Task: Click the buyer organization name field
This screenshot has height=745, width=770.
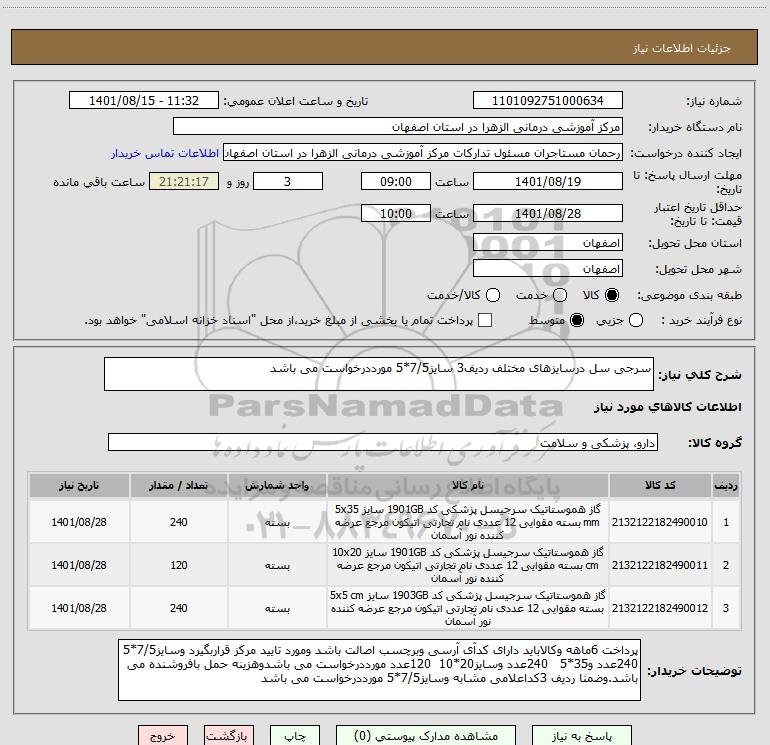Action: pyautogui.click(x=398, y=127)
